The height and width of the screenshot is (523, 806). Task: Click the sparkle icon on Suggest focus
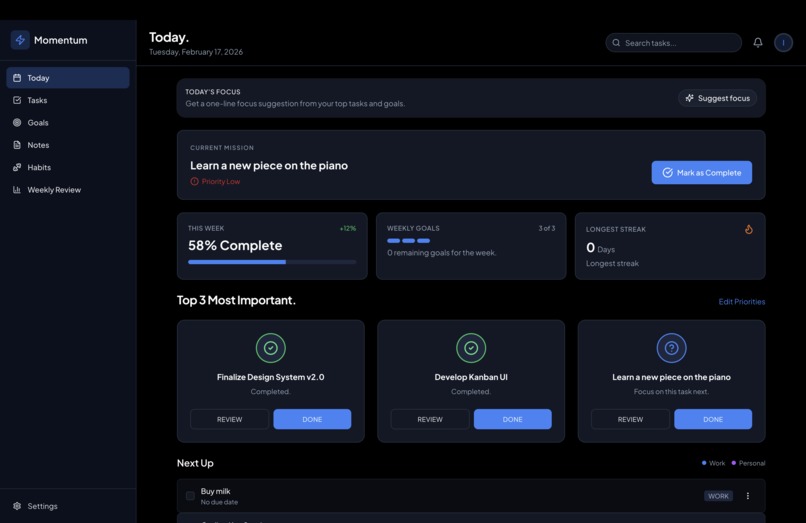tap(689, 98)
